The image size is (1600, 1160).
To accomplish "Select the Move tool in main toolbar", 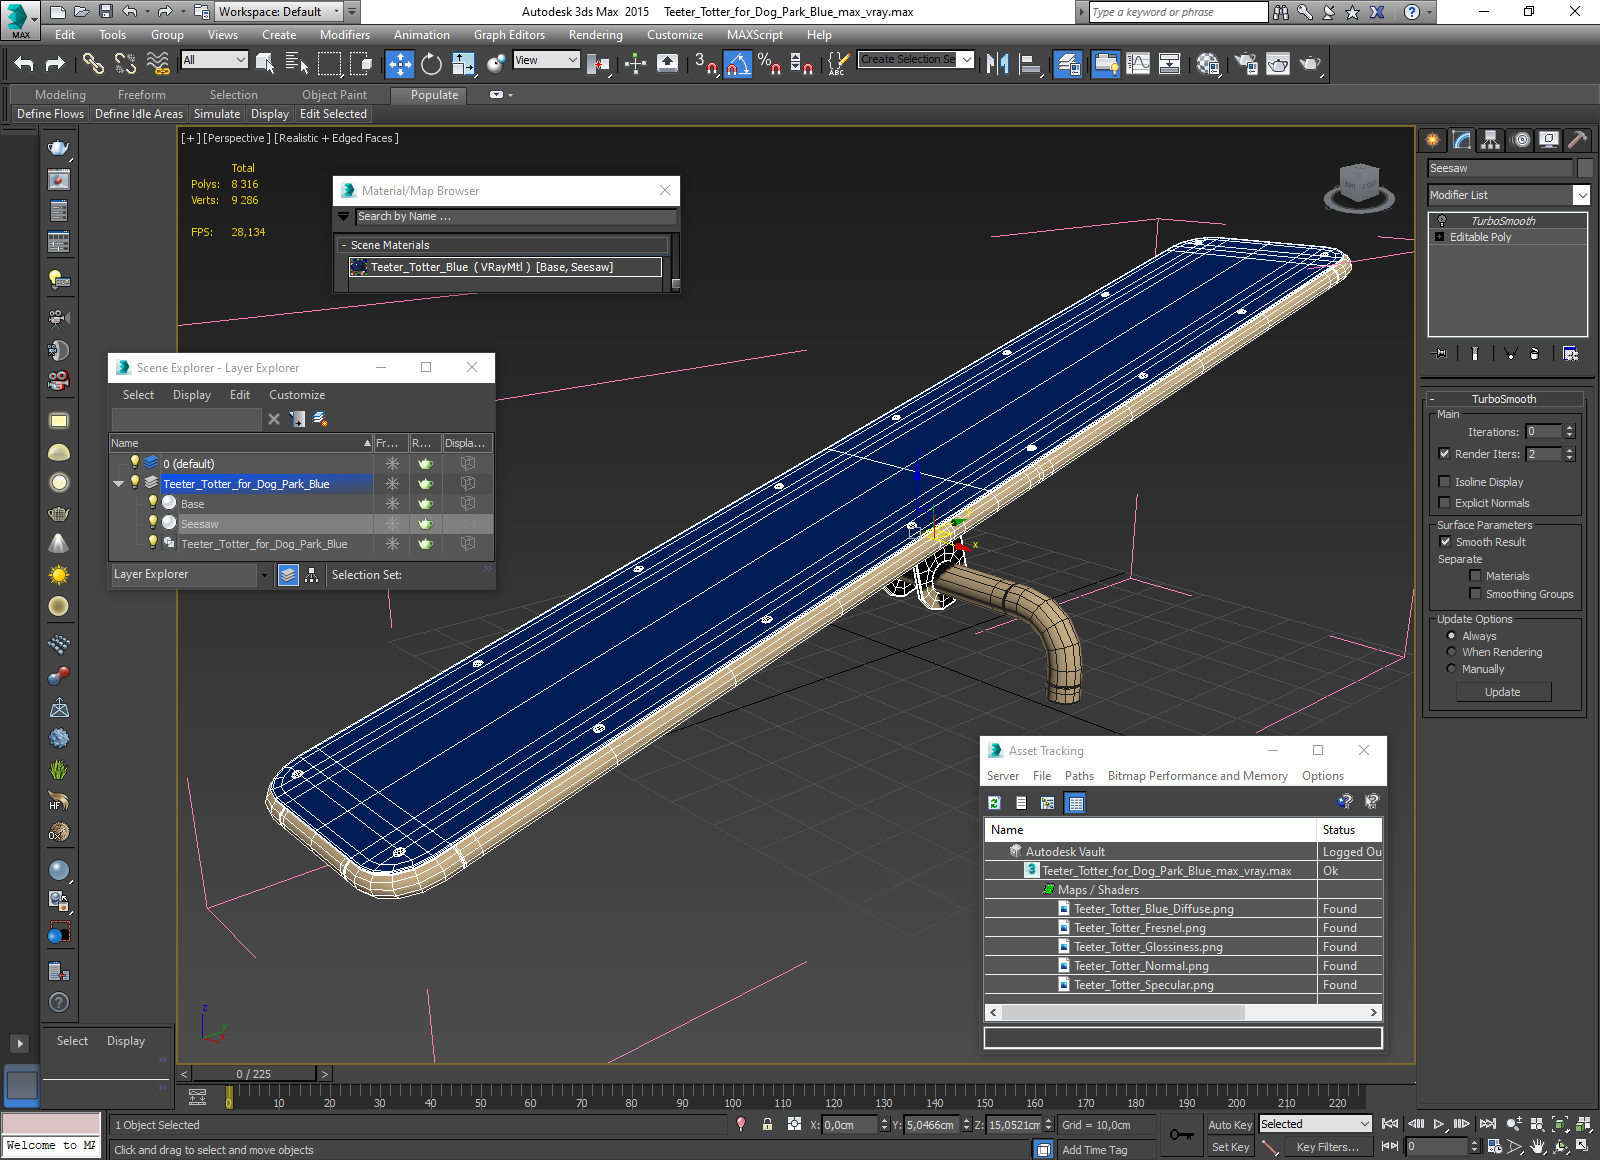I will coord(399,64).
